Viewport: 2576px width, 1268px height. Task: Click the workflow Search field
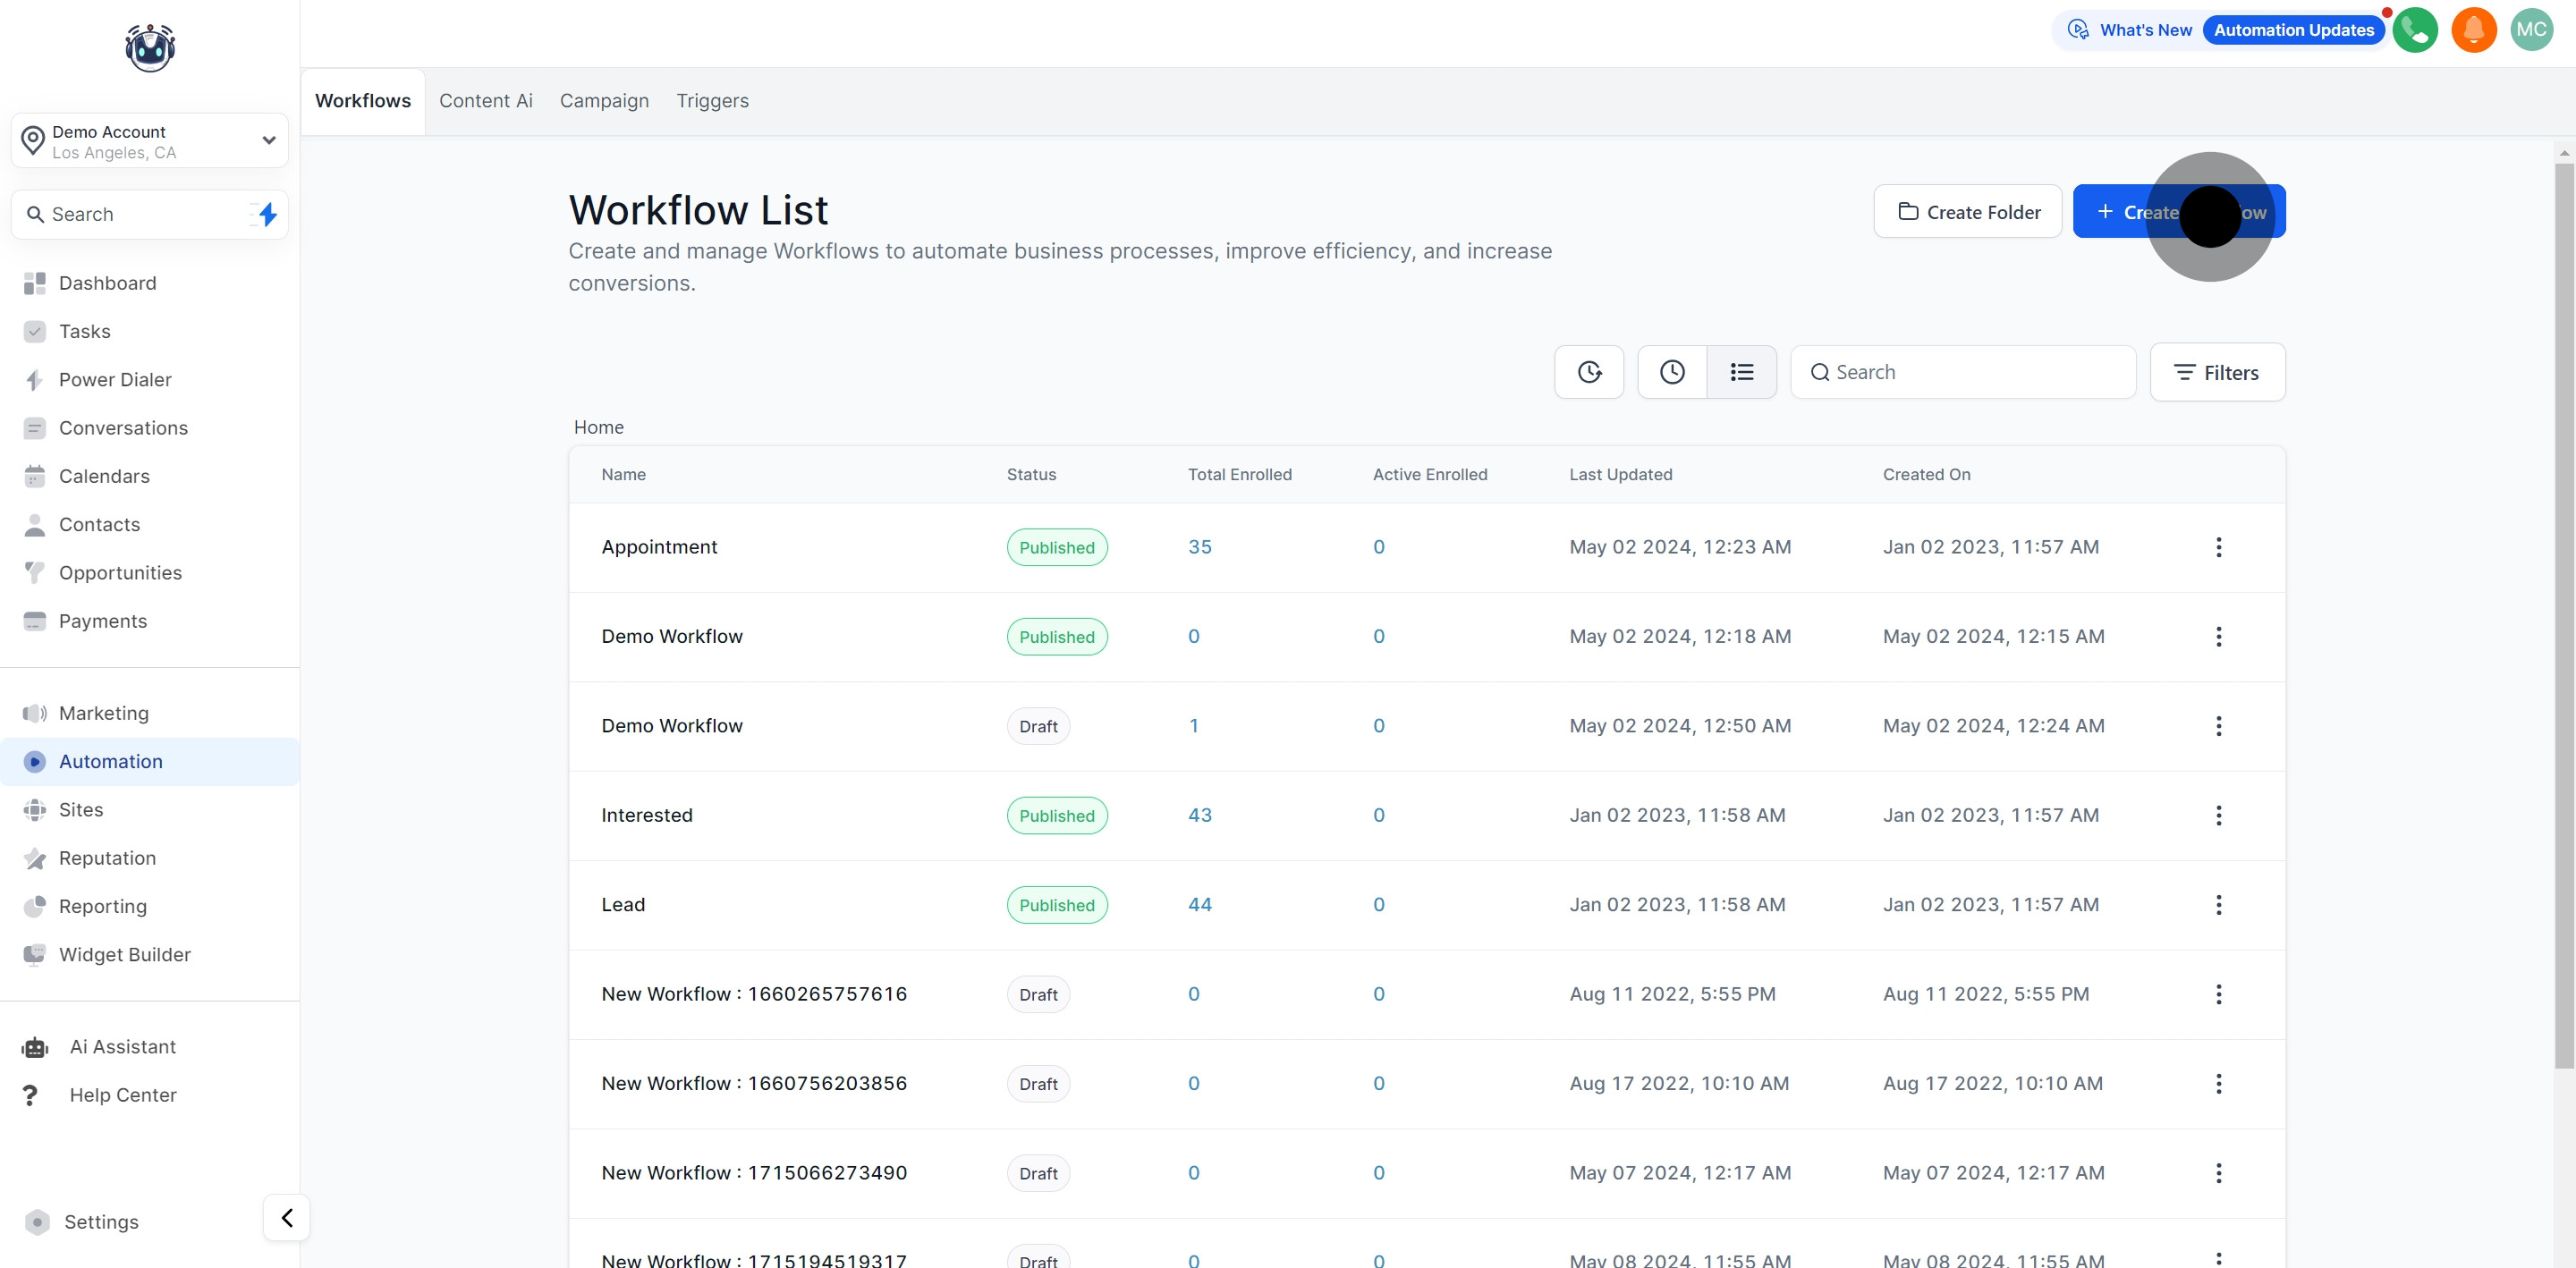coord(1963,371)
